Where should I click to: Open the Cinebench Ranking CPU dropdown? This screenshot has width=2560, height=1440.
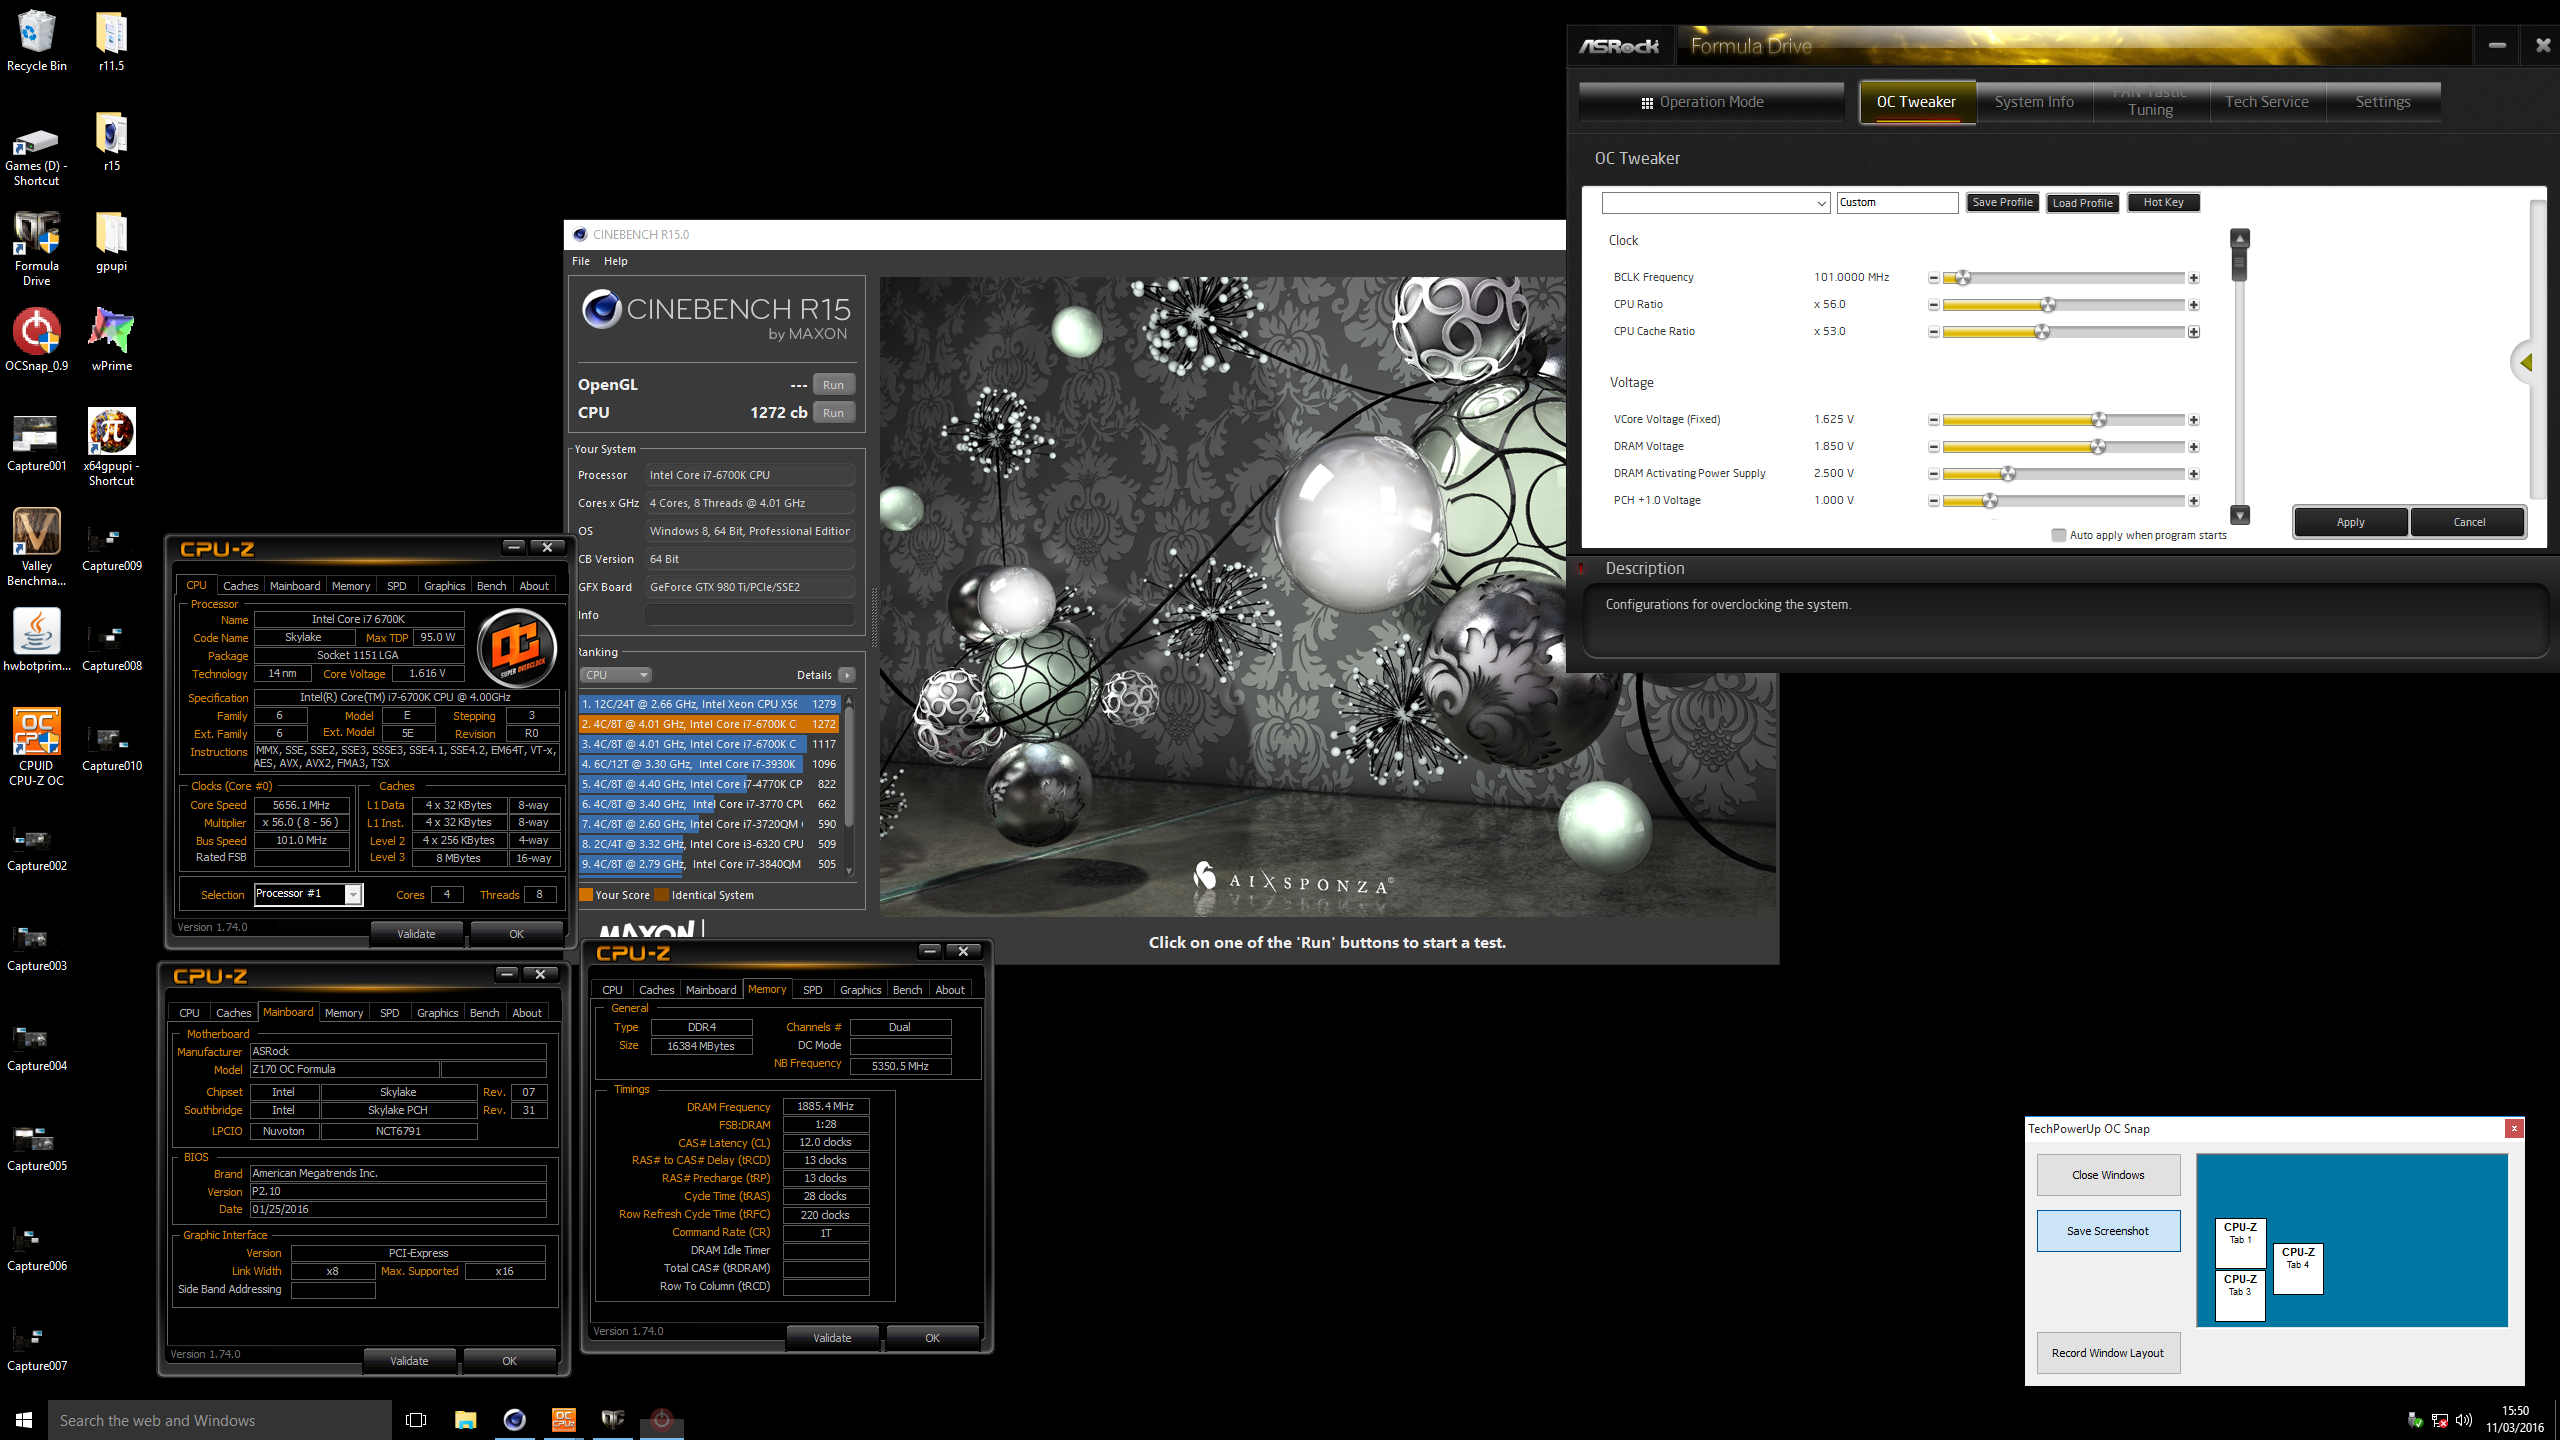[615, 675]
